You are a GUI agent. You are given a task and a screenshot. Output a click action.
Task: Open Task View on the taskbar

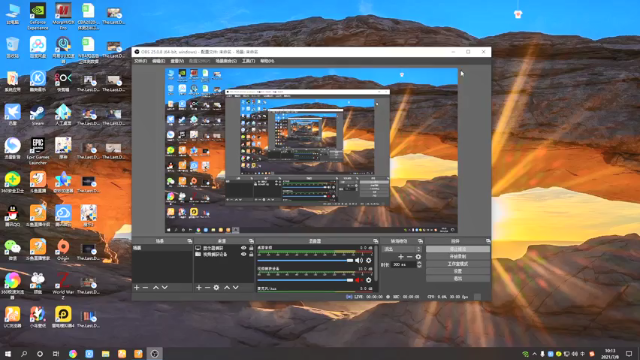[56, 354]
